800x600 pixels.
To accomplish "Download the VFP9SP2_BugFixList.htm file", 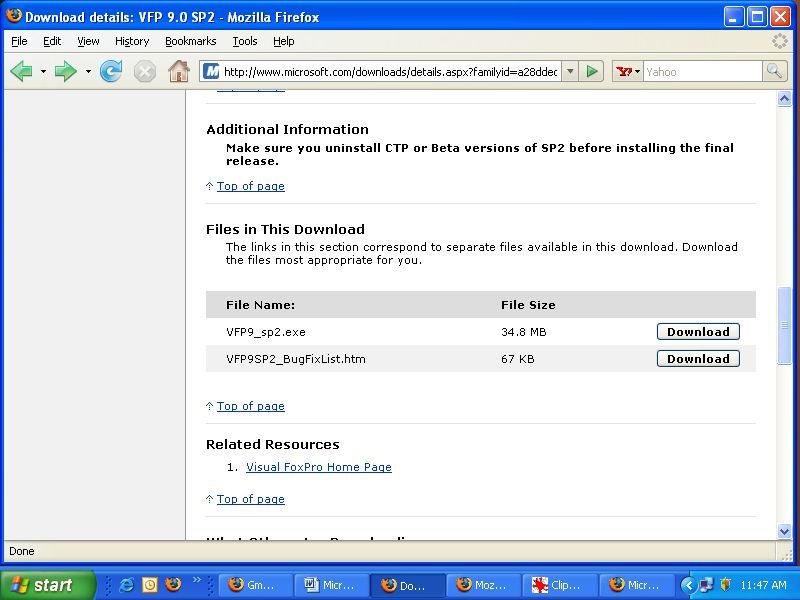I will [x=698, y=359].
